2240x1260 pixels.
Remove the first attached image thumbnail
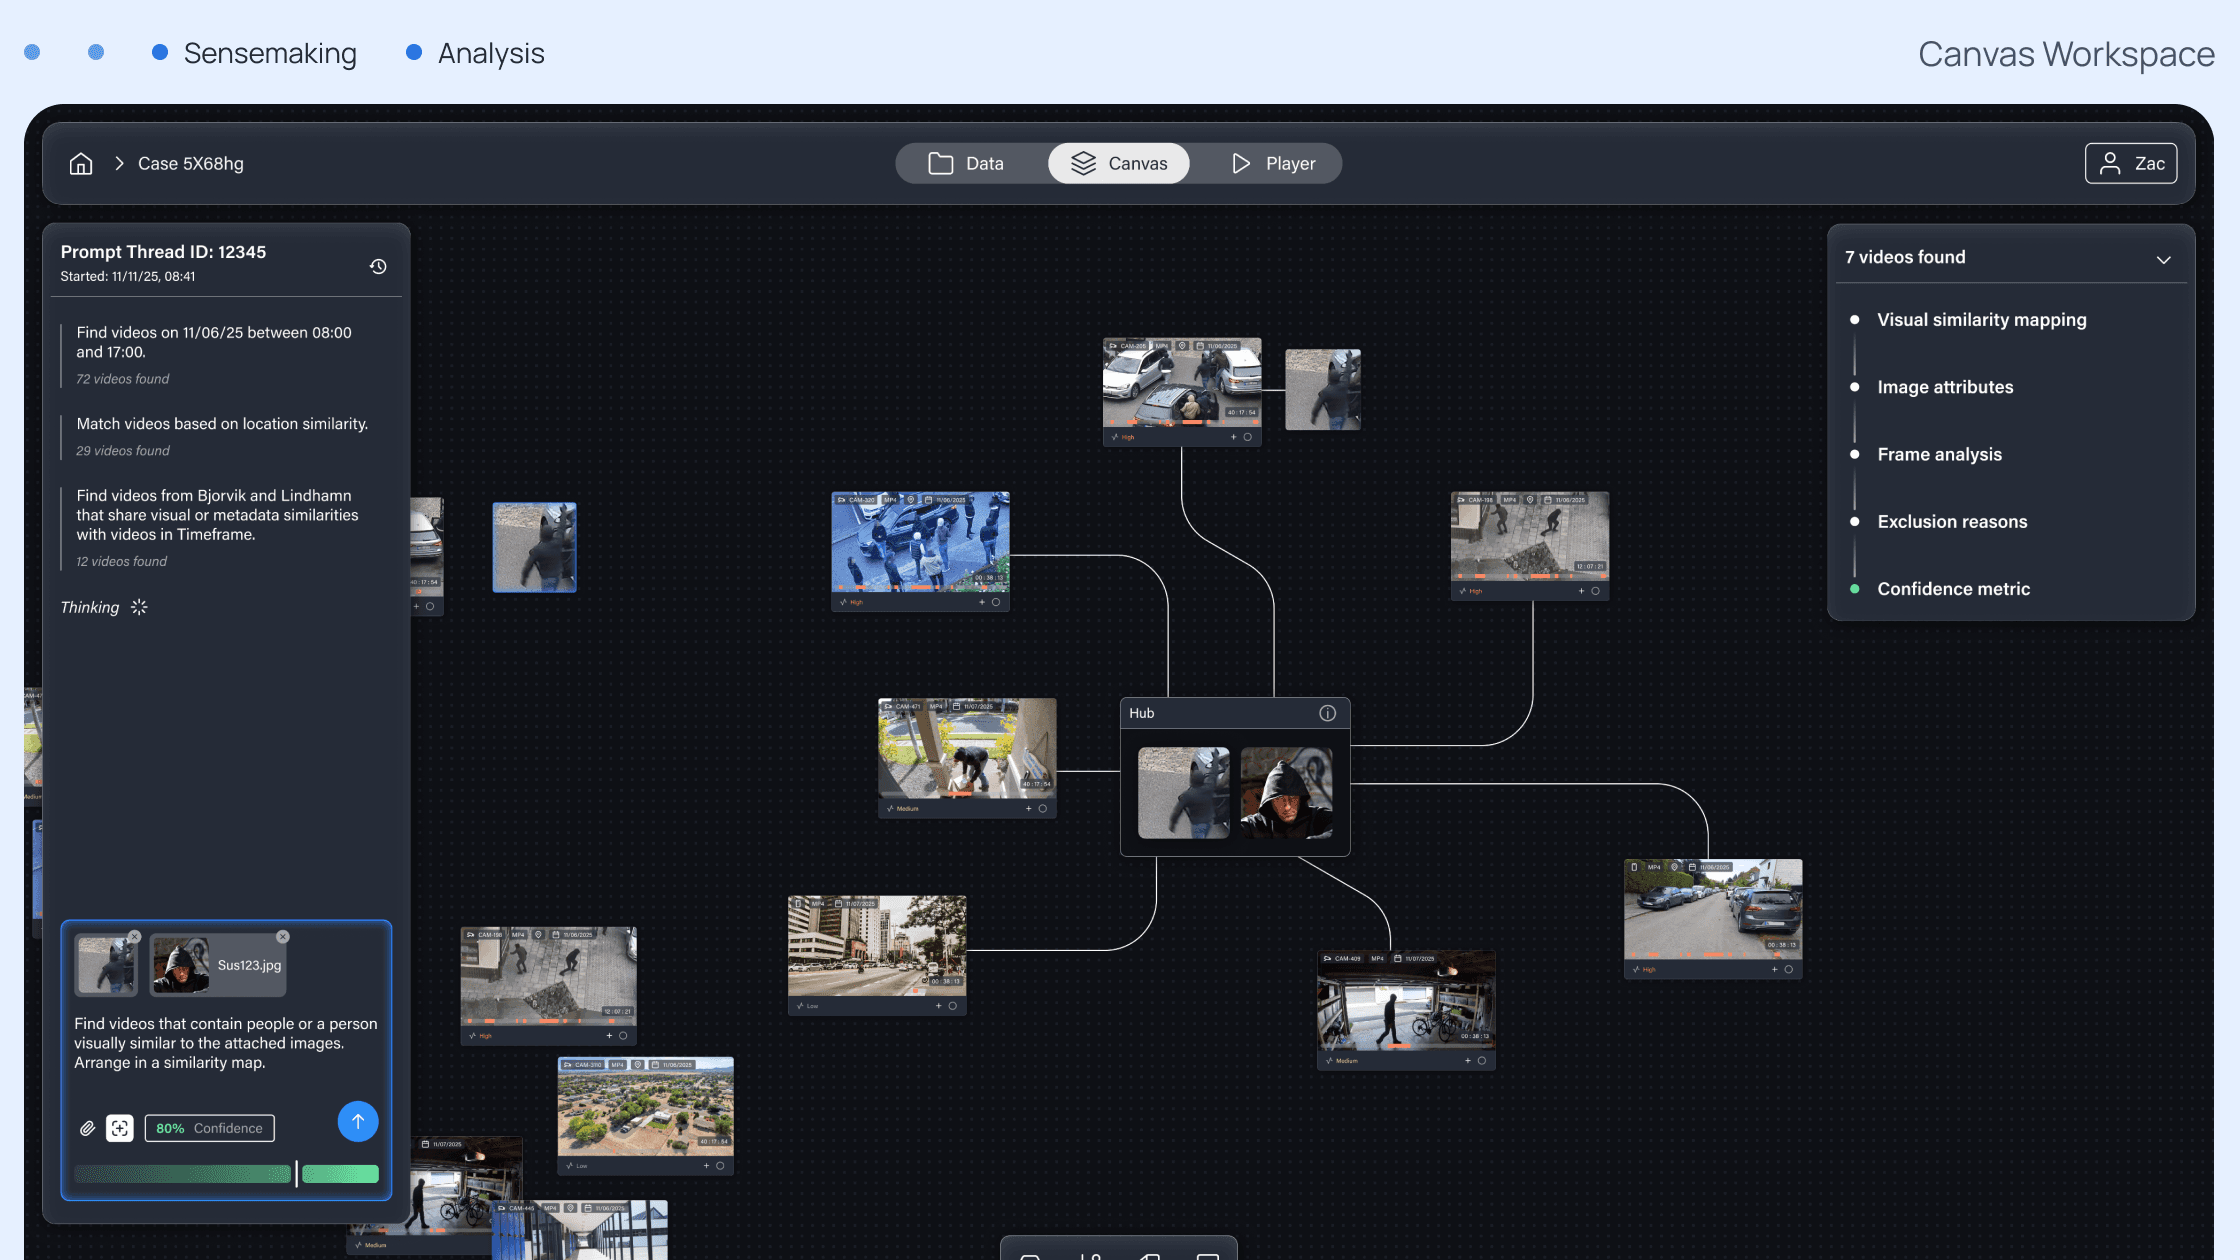coord(135,937)
